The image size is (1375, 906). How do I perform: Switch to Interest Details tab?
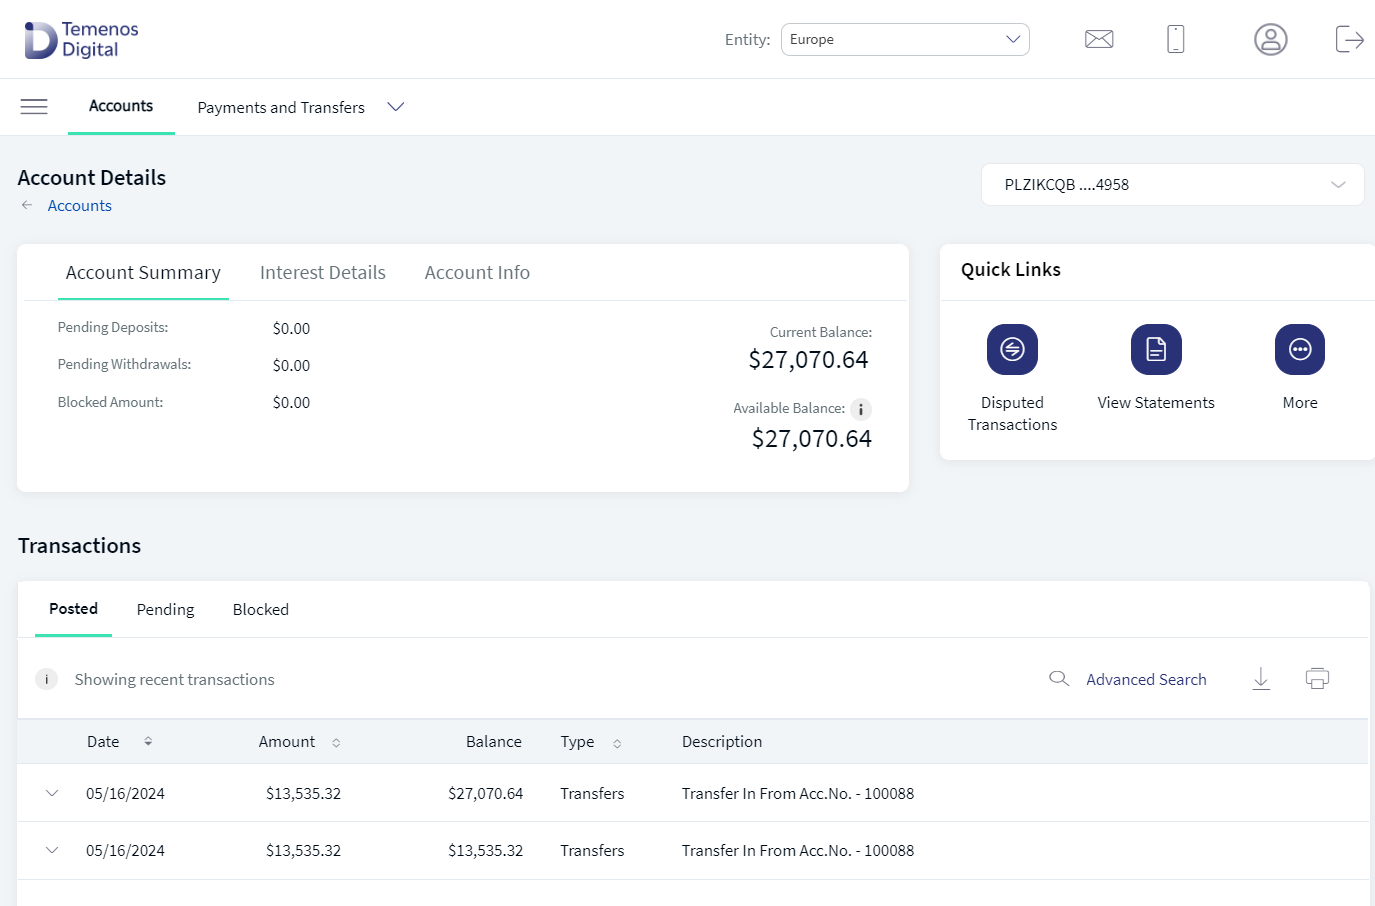tap(323, 272)
